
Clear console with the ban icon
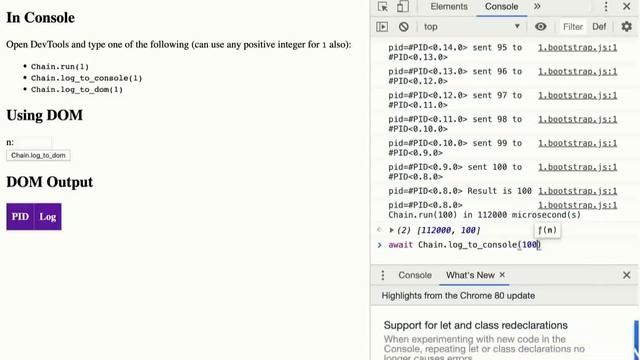(x=404, y=27)
